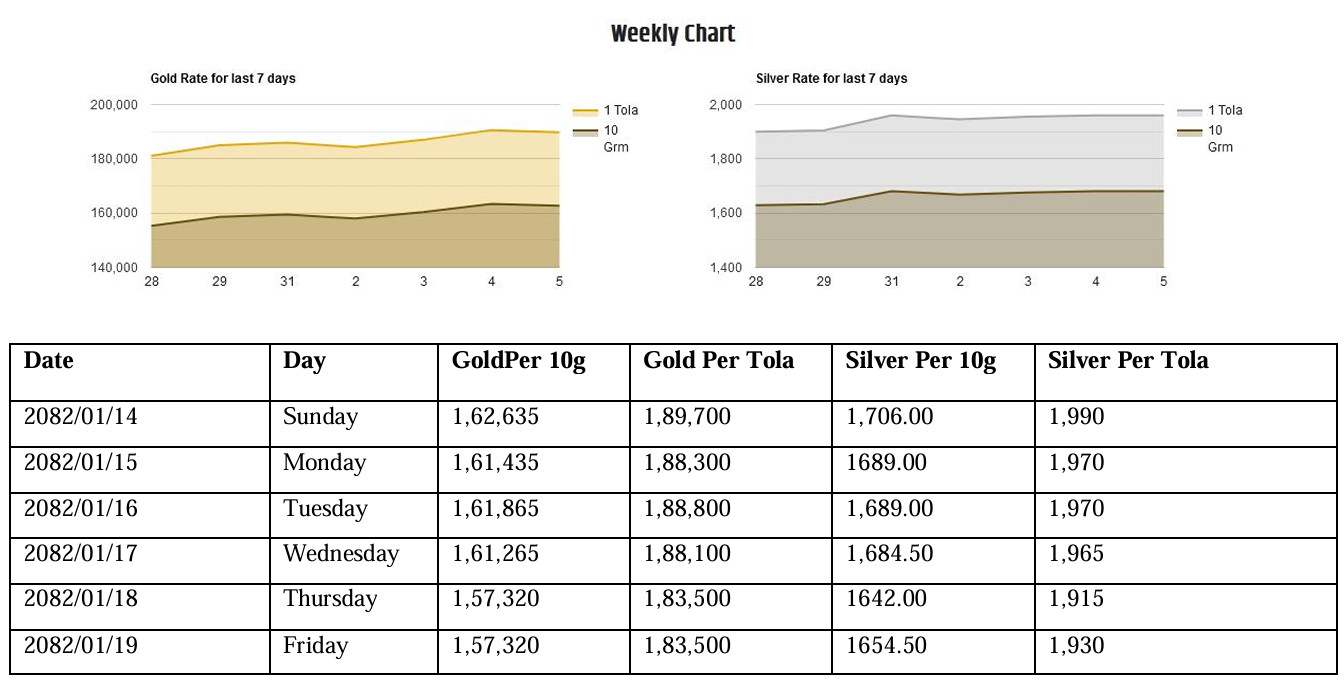The width and height of the screenshot is (1344, 681).
Task: Select the Date column header
Action: [x=49, y=361]
